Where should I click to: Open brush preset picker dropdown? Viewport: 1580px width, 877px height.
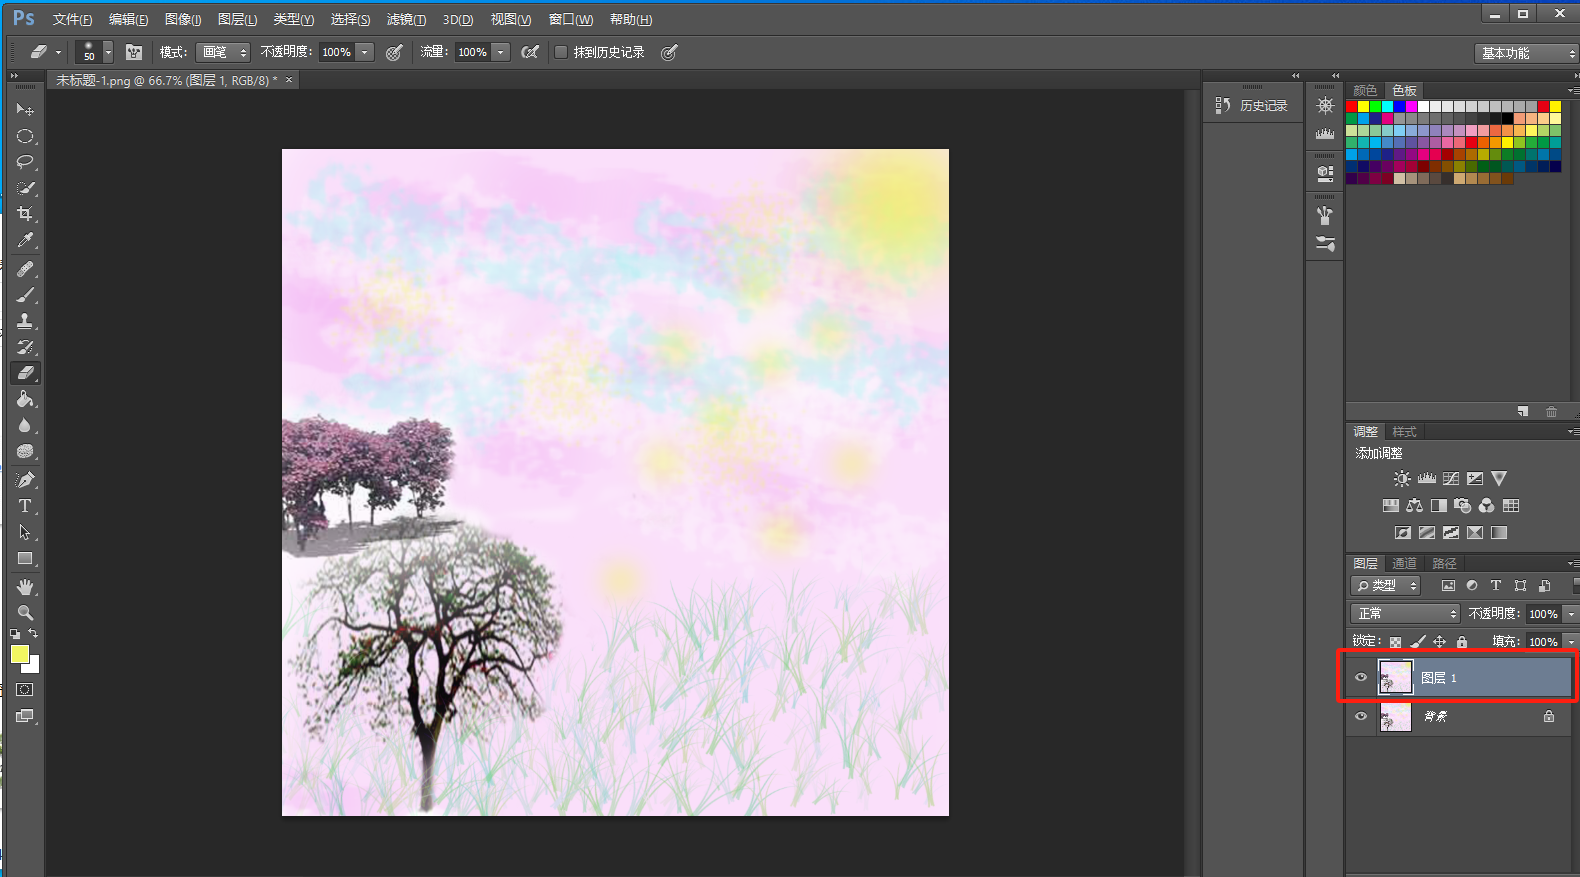(x=108, y=52)
